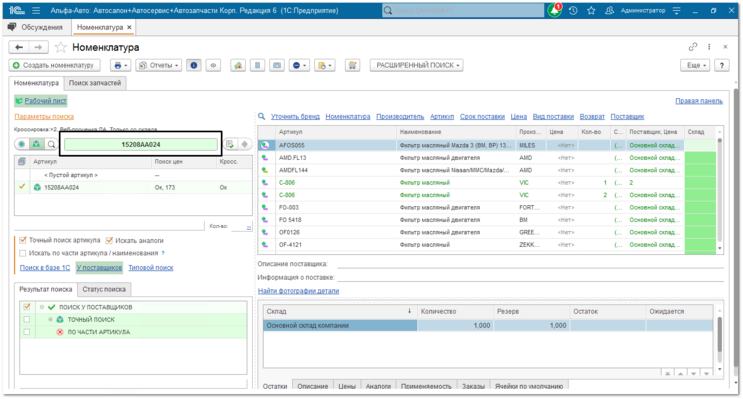Open Правая панель link

(x=699, y=100)
